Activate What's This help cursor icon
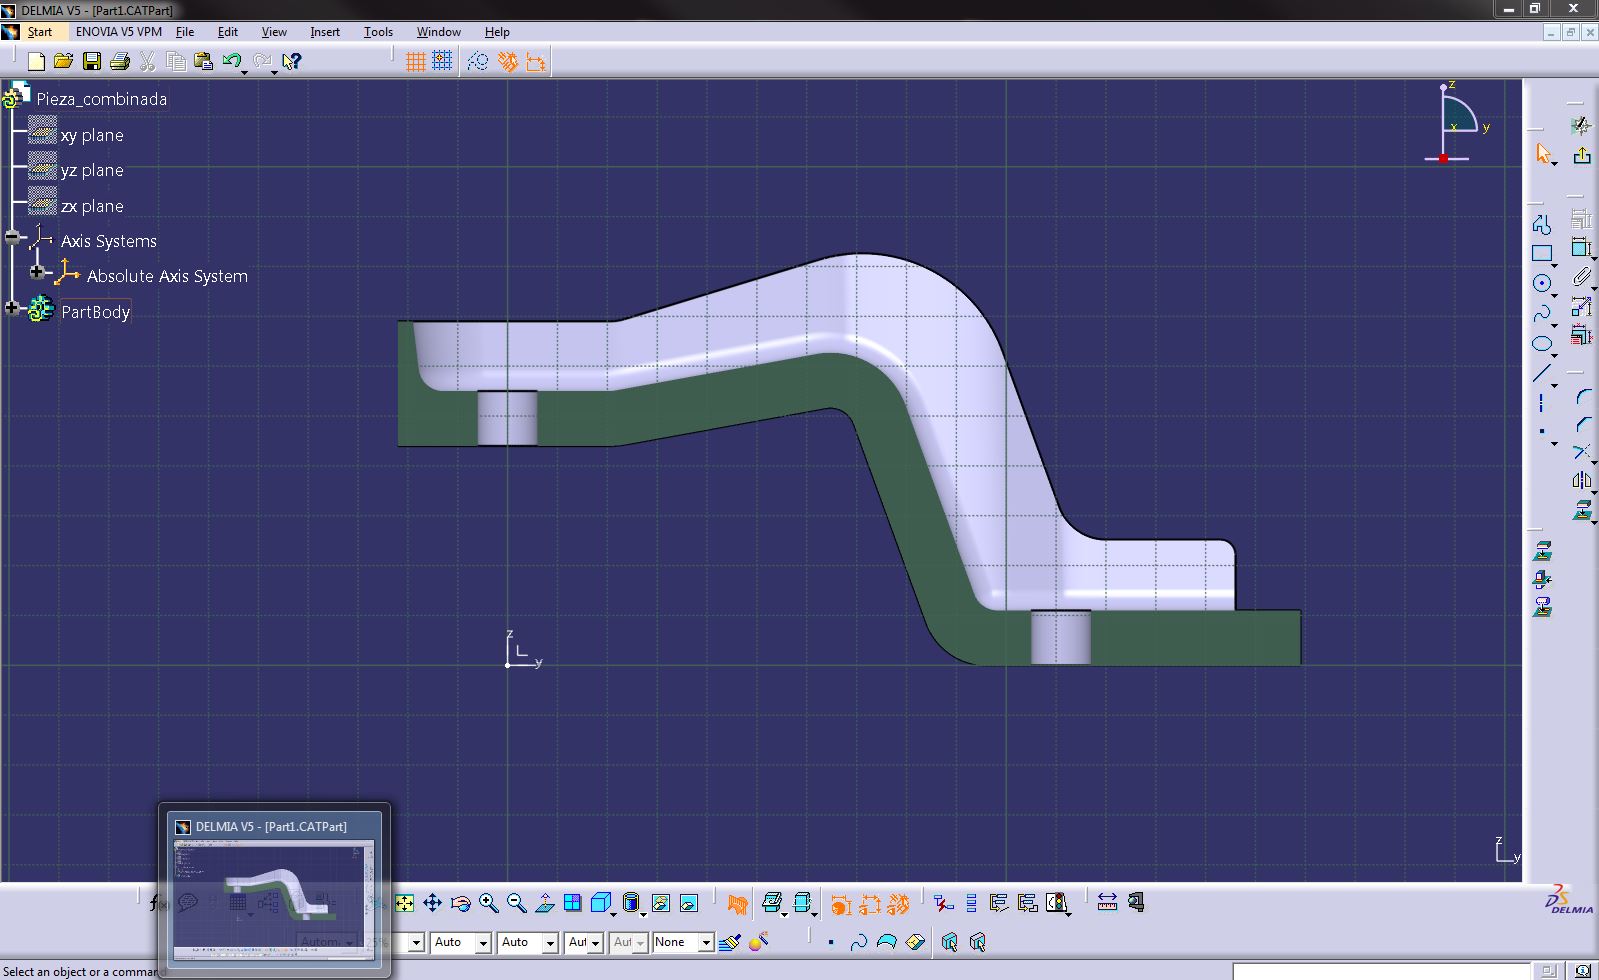 click(x=291, y=62)
